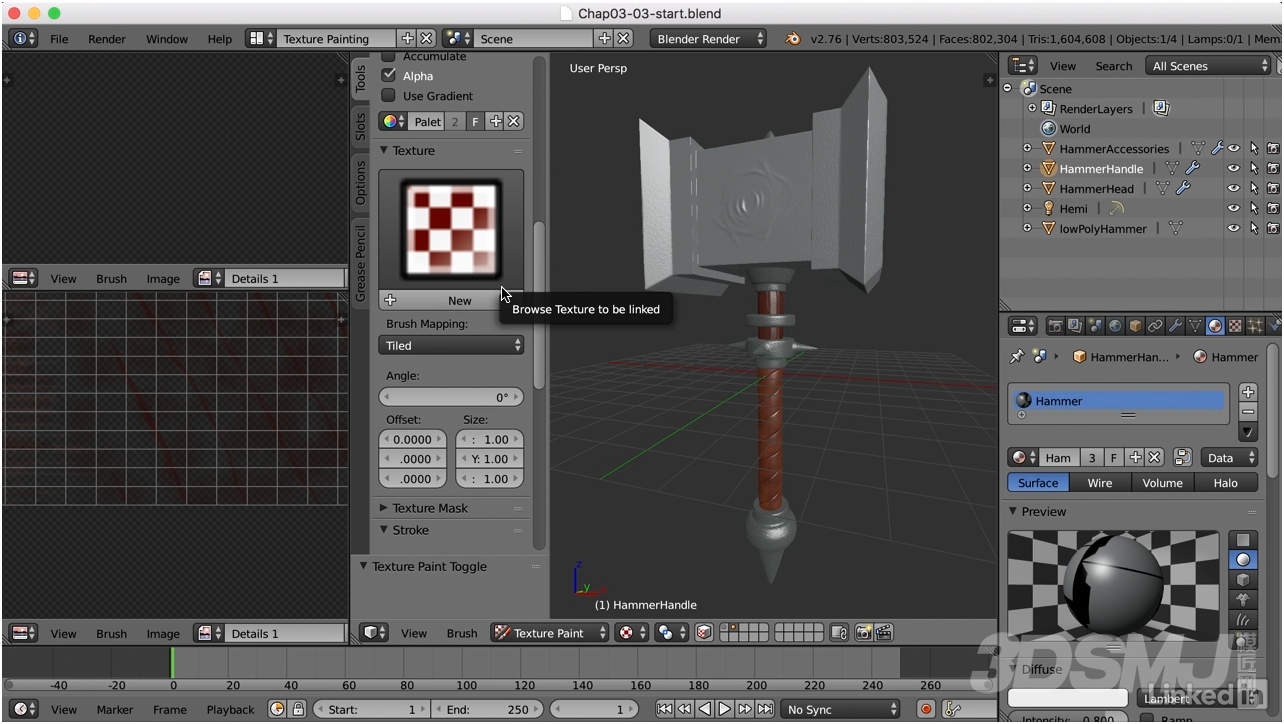The width and height of the screenshot is (1284, 724).
Task: Play the animation forward
Action: [724, 709]
